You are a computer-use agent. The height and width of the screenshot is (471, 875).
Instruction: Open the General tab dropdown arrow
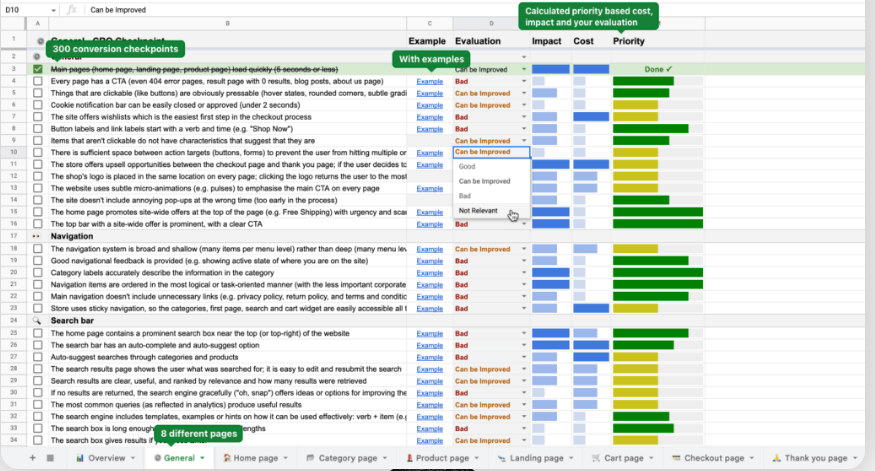(203, 458)
